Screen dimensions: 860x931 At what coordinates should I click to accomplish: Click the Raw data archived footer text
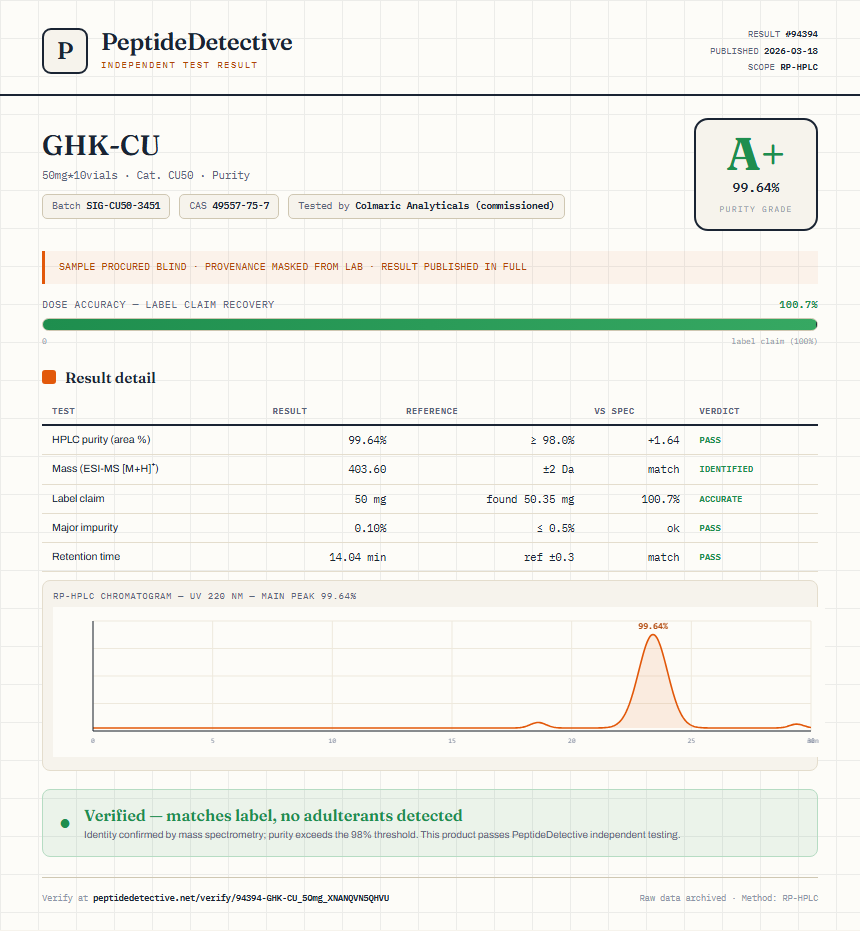click(729, 898)
